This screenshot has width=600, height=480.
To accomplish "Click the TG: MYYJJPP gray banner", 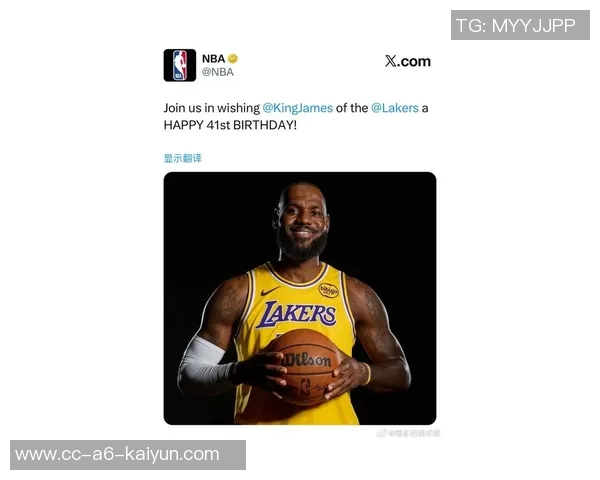I will [x=520, y=25].
